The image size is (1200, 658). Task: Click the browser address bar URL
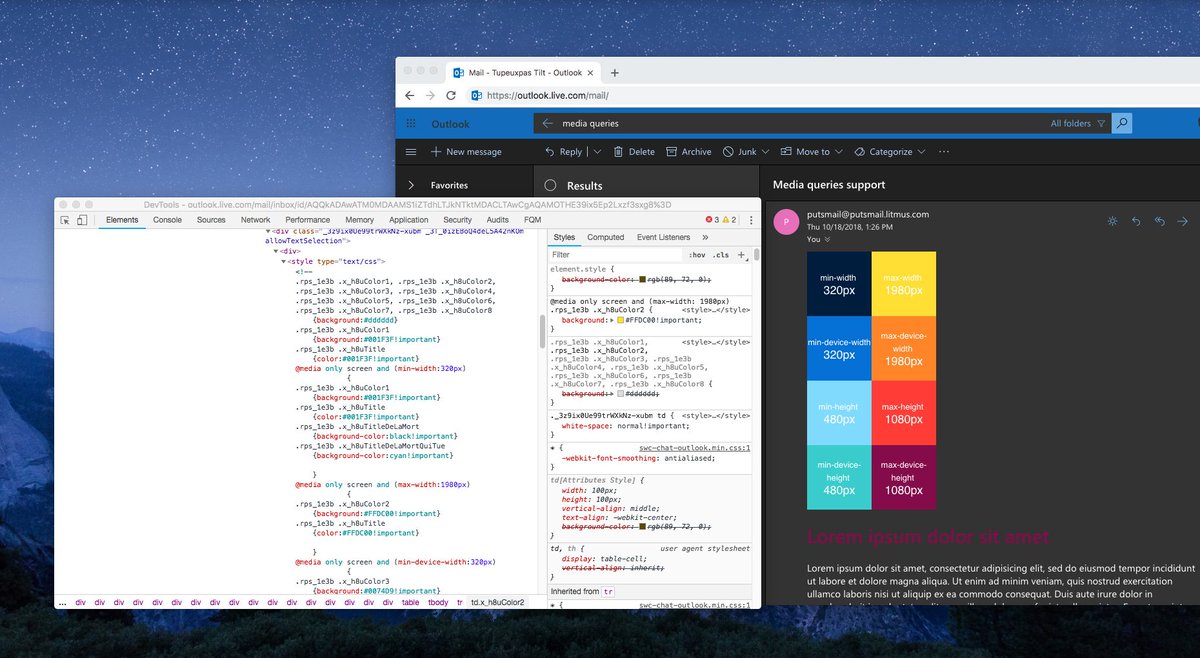tap(548, 96)
